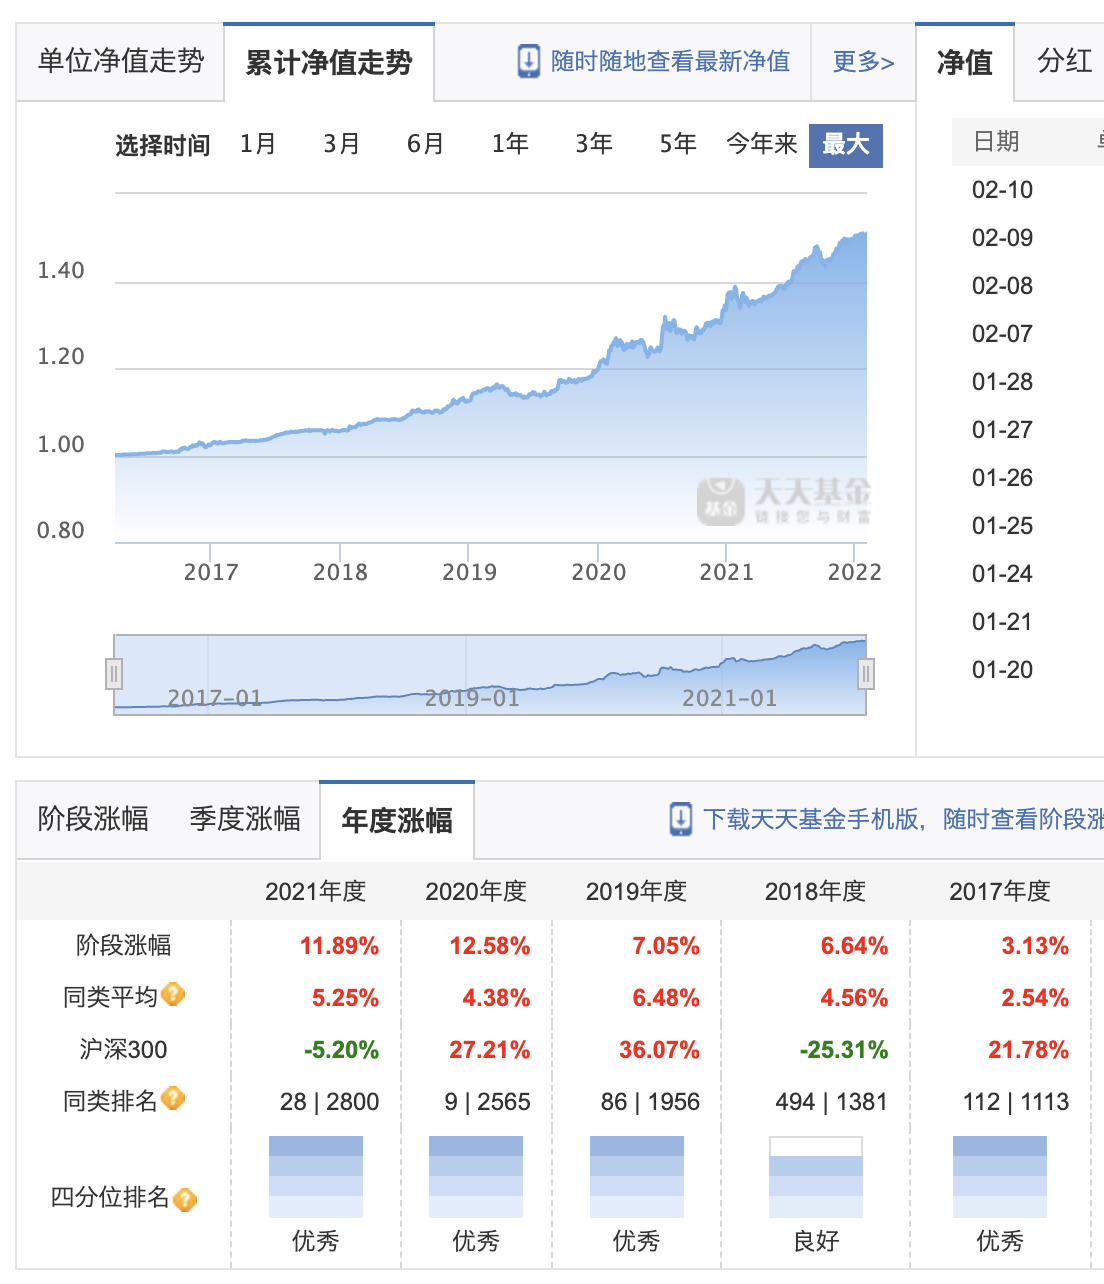1104x1284 pixels.
Task: Open the 更多> link
Action: [863, 62]
